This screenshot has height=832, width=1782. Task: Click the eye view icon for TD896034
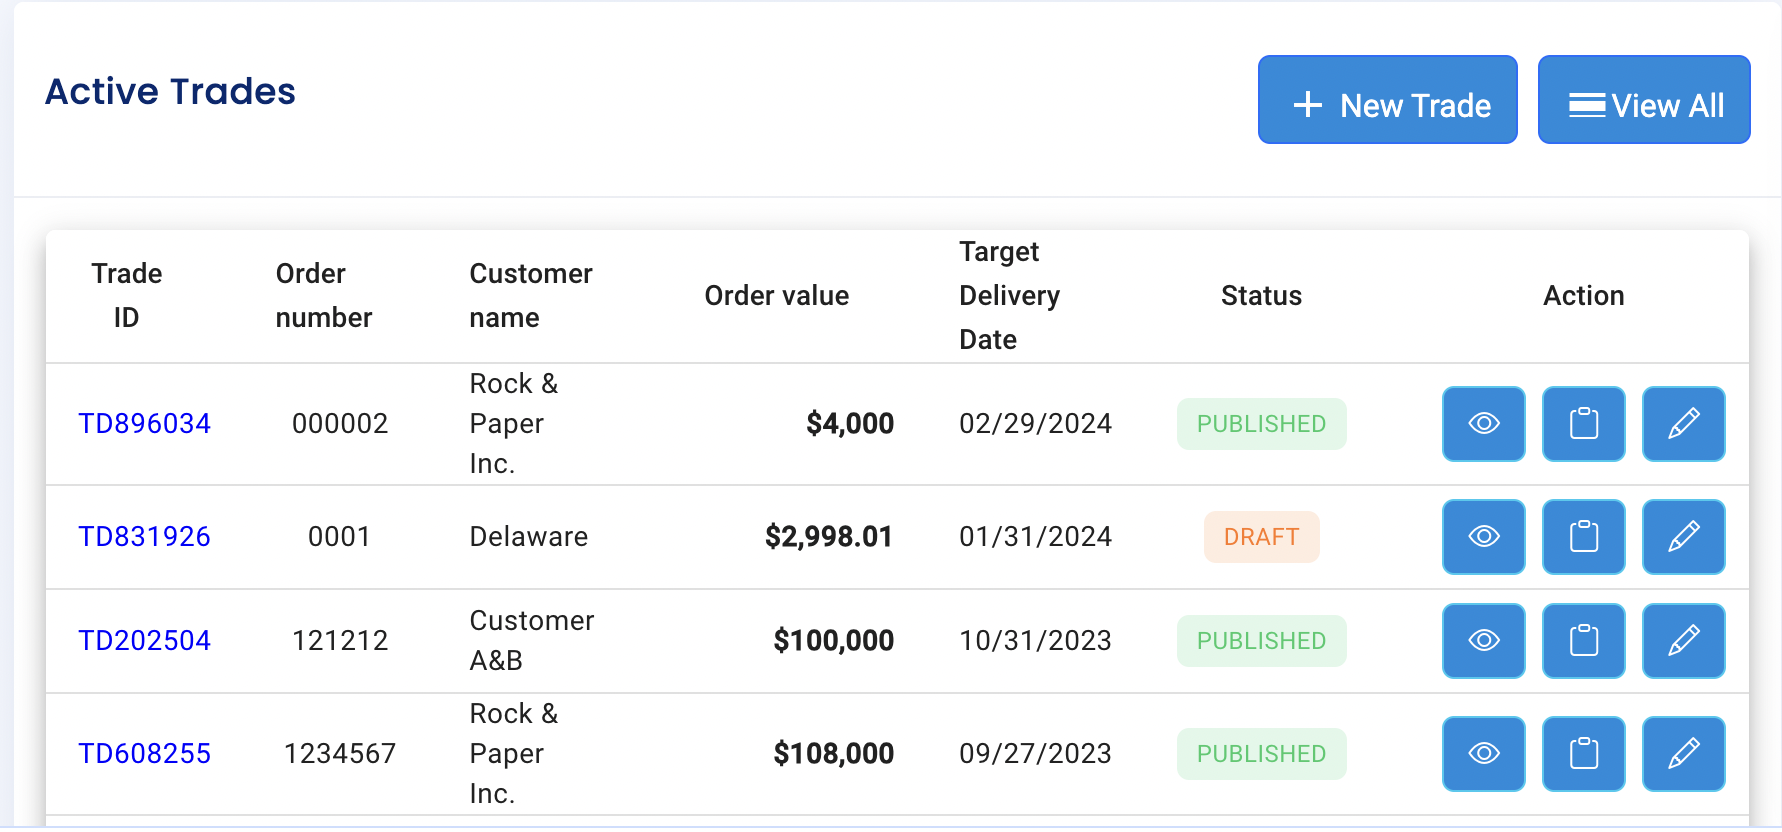(1483, 424)
